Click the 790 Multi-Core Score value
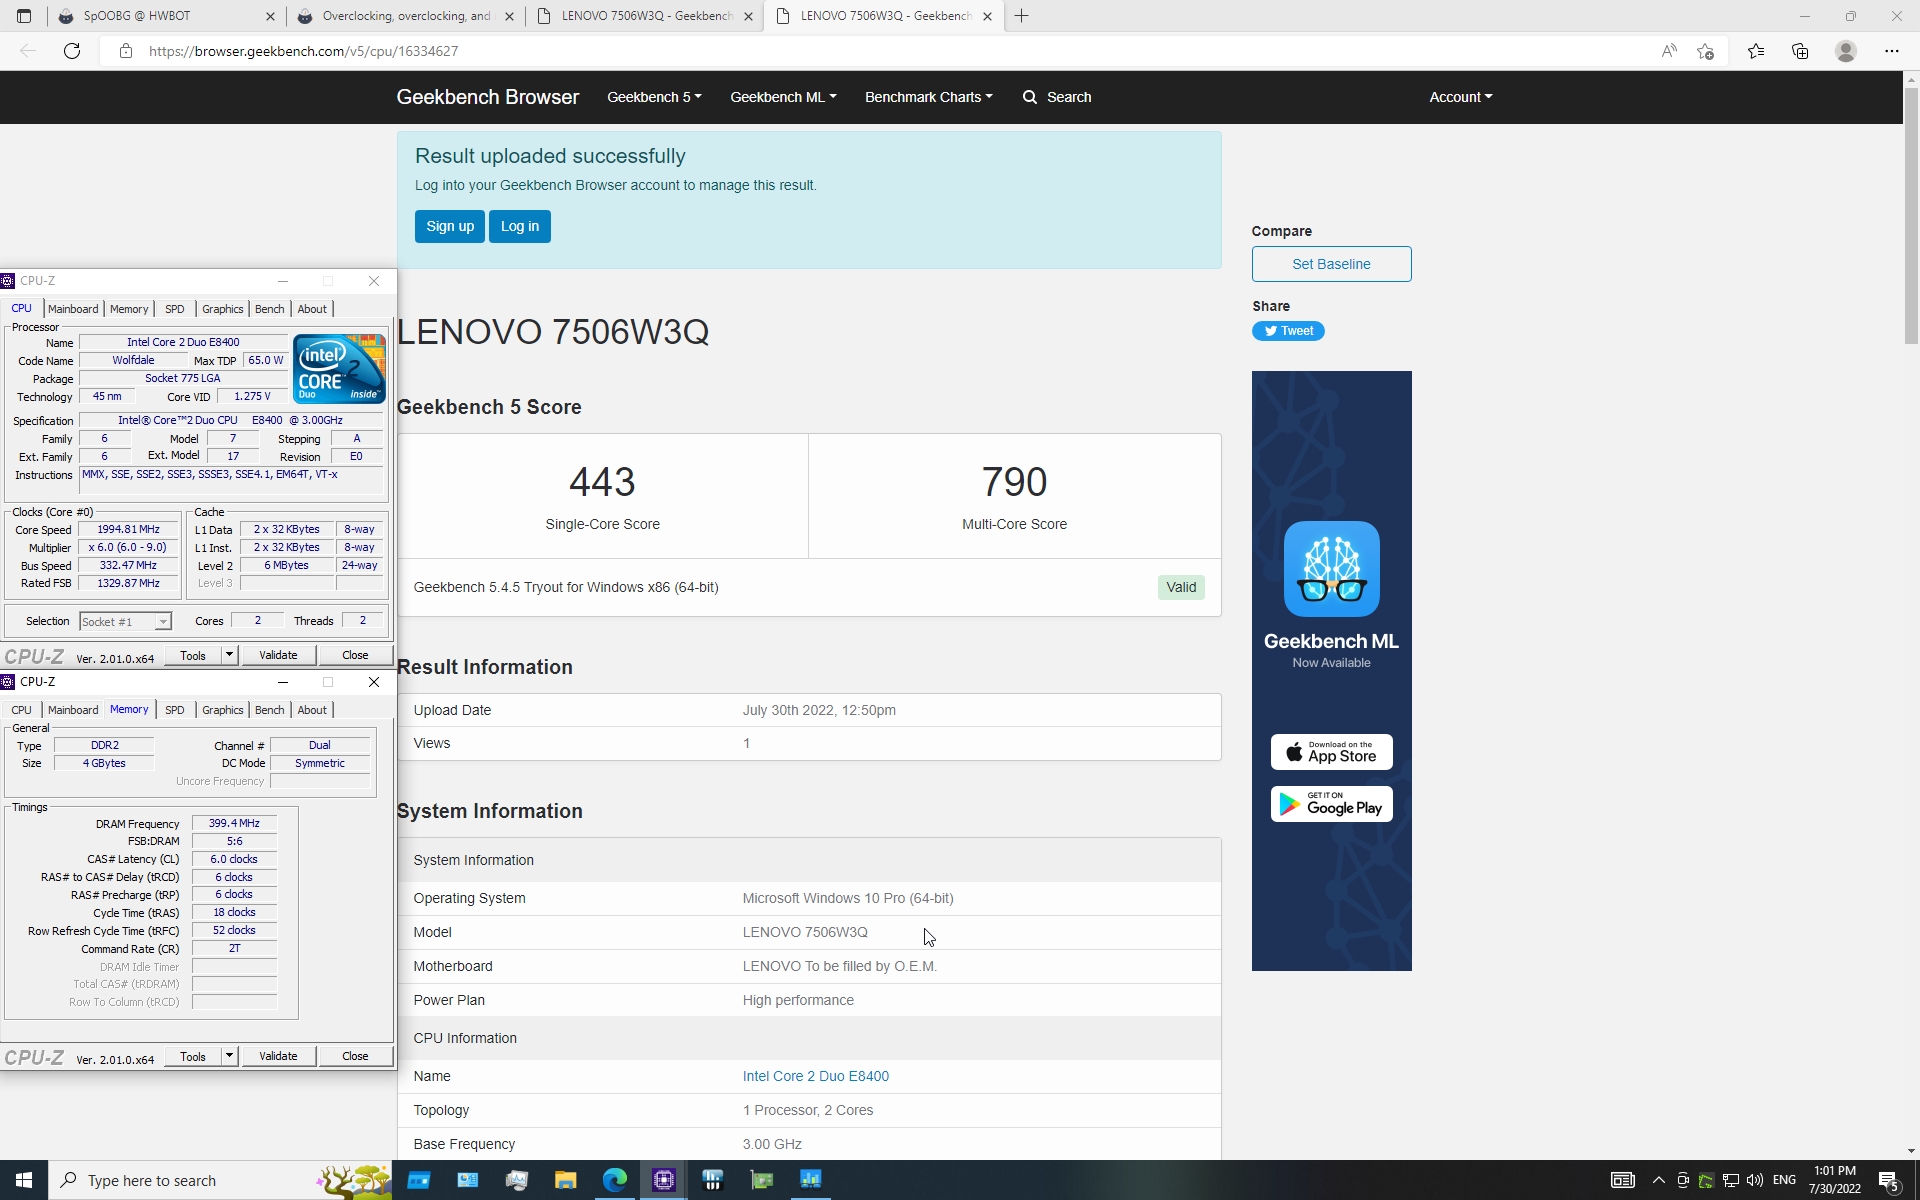This screenshot has width=1920, height=1200. (x=1014, y=482)
